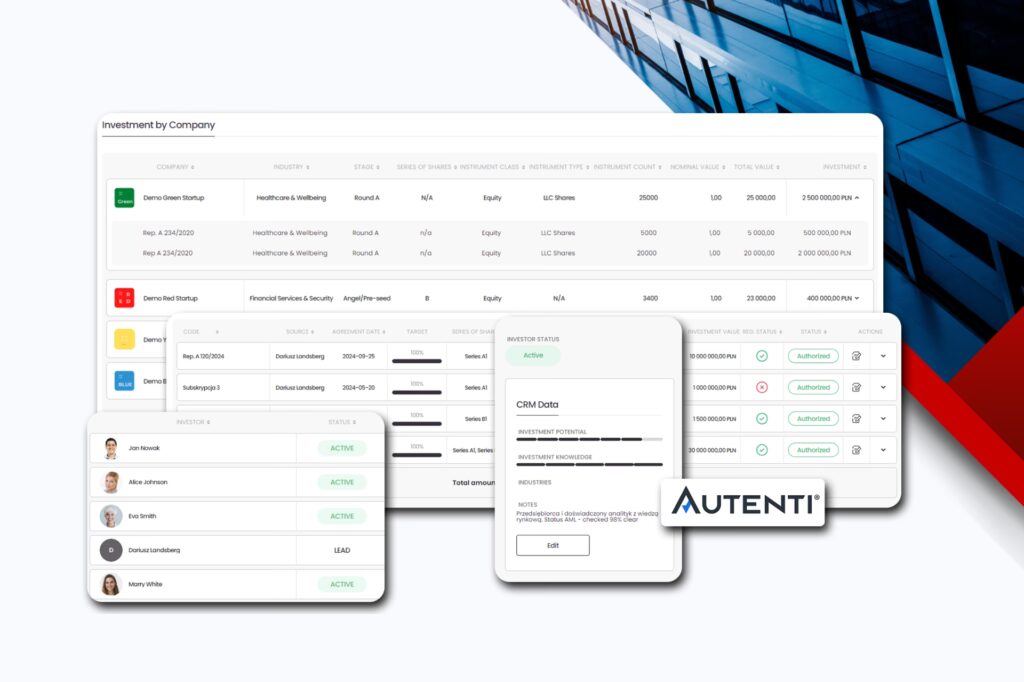Click the Active investor status badge
This screenshot has width=1024, height=682.
(533, 355)
